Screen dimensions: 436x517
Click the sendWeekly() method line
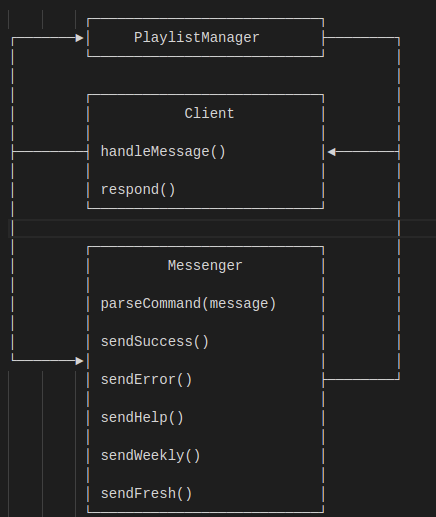pyautogui.click(x=151, y=456)
